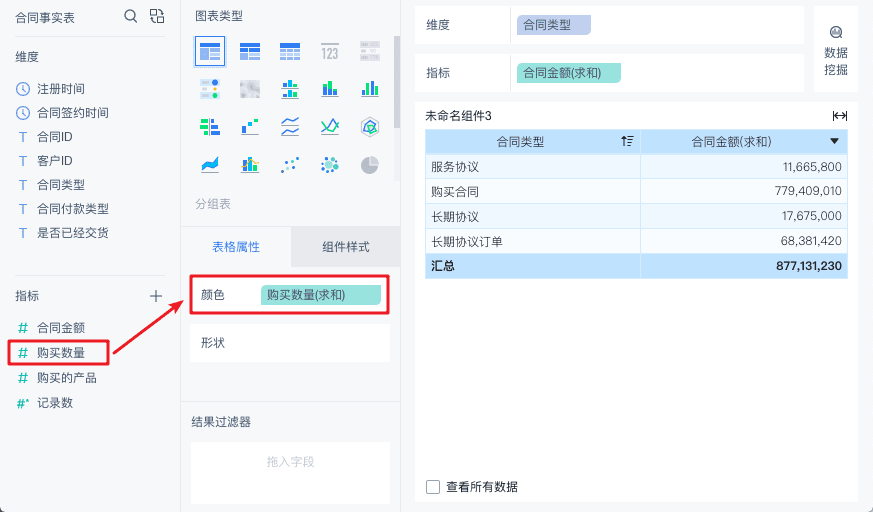Click the value 68,381,420
This screenshot has width=873, height=512.
click(811, 241)
